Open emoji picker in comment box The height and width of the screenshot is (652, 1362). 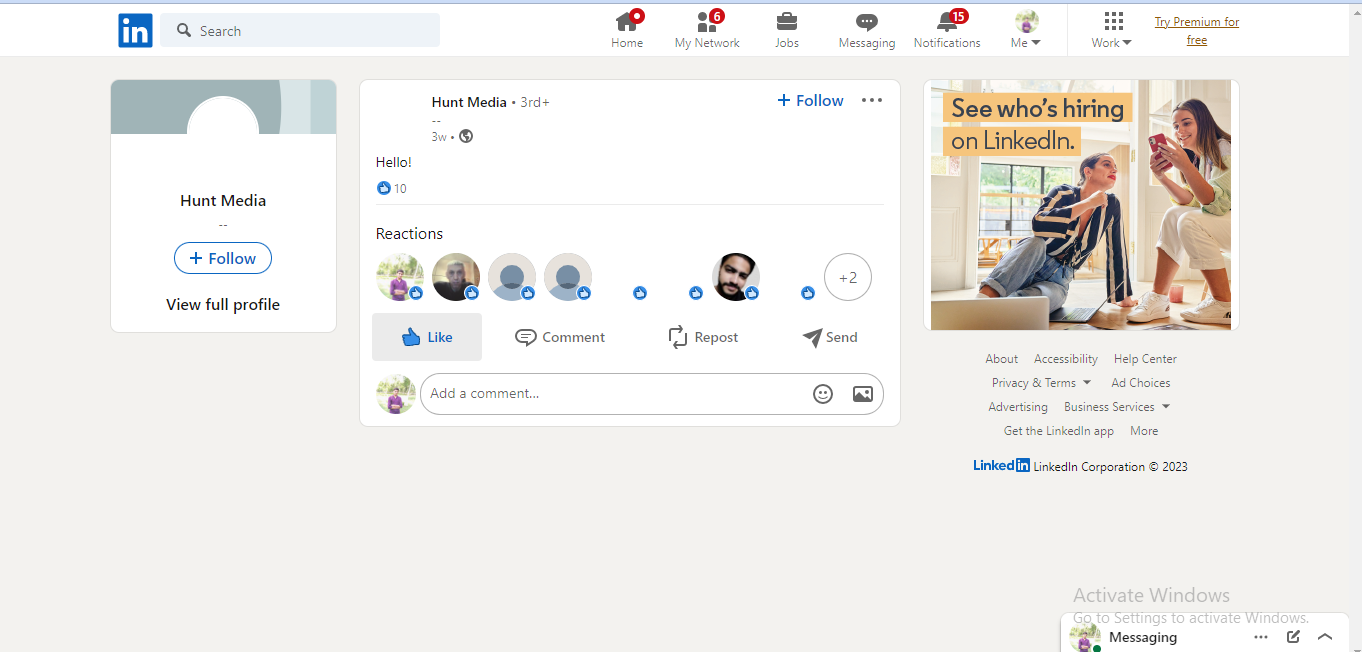pyautogui.click(x=823, y=394)
